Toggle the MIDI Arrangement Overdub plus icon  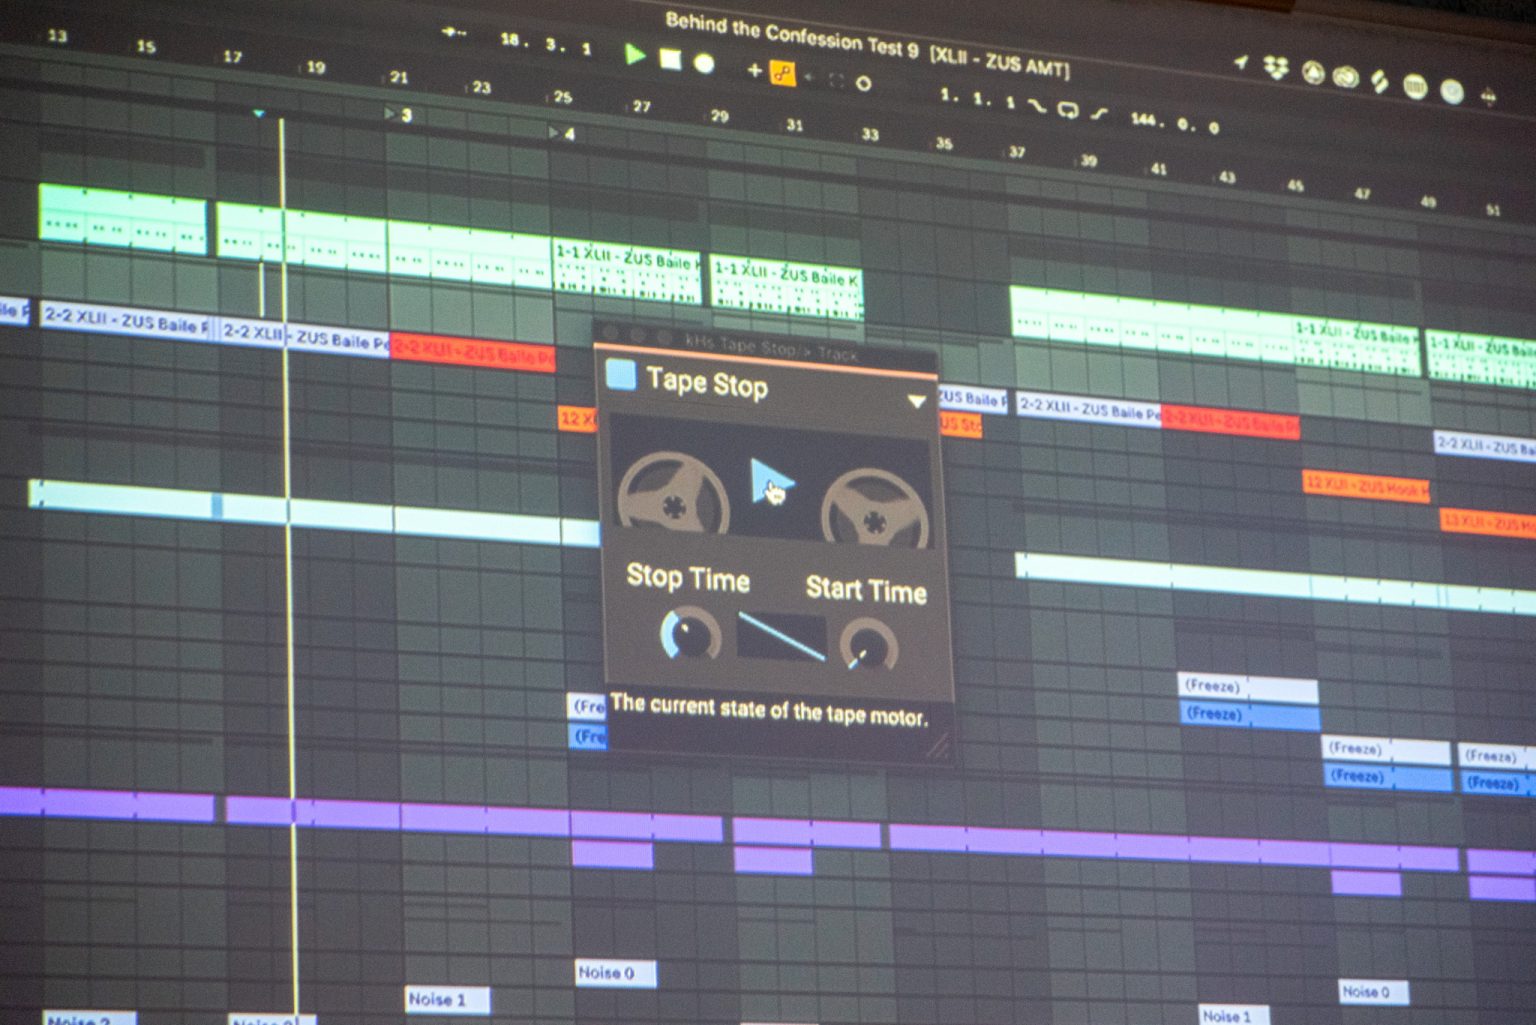click(754, 70)
